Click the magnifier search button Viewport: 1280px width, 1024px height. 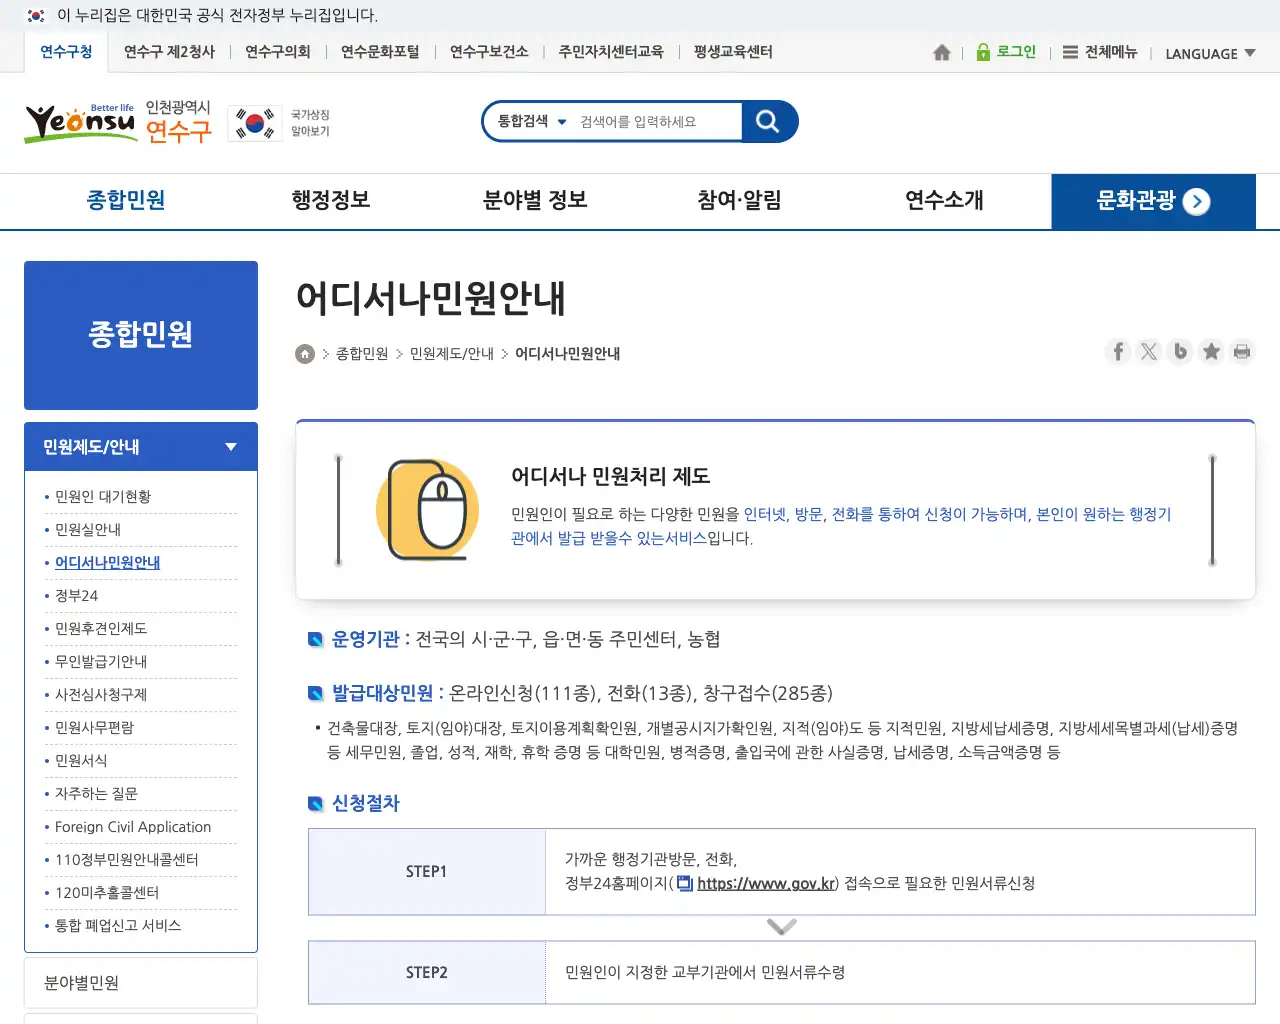pyautogui.click(x=768, y=121)
